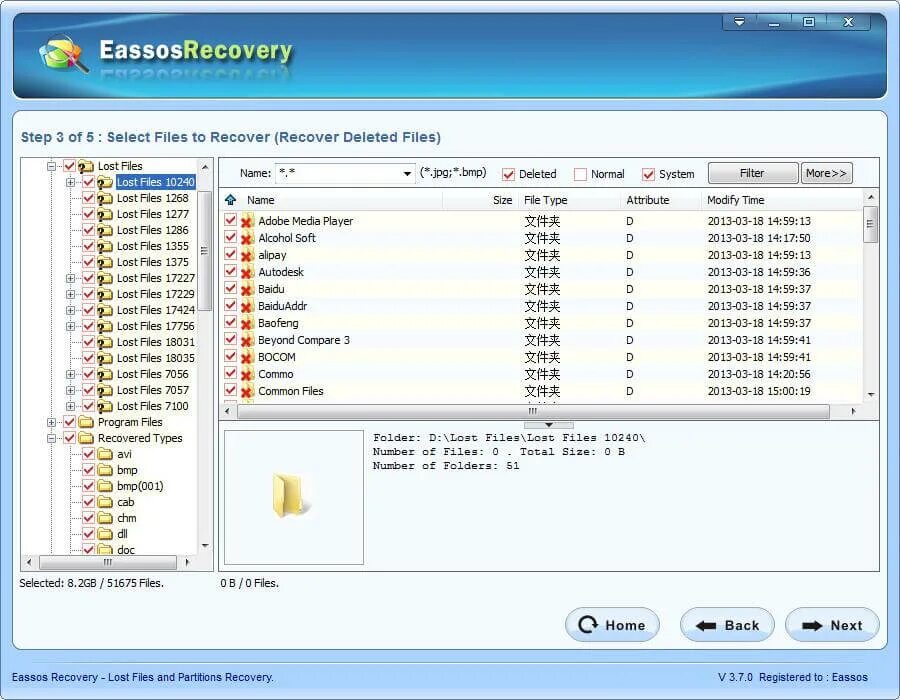
Task: Enable the Normal files checkbox
Action: click(x=580, y=173)
